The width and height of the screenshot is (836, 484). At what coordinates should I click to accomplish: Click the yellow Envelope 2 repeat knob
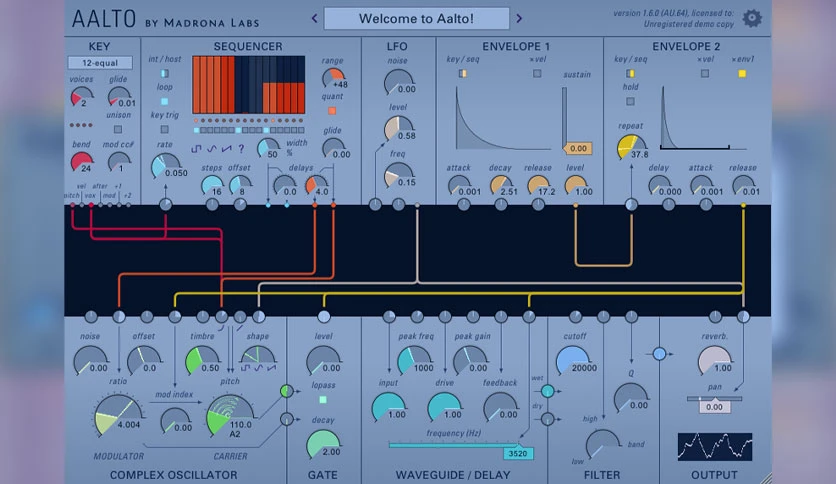(631, 147)
